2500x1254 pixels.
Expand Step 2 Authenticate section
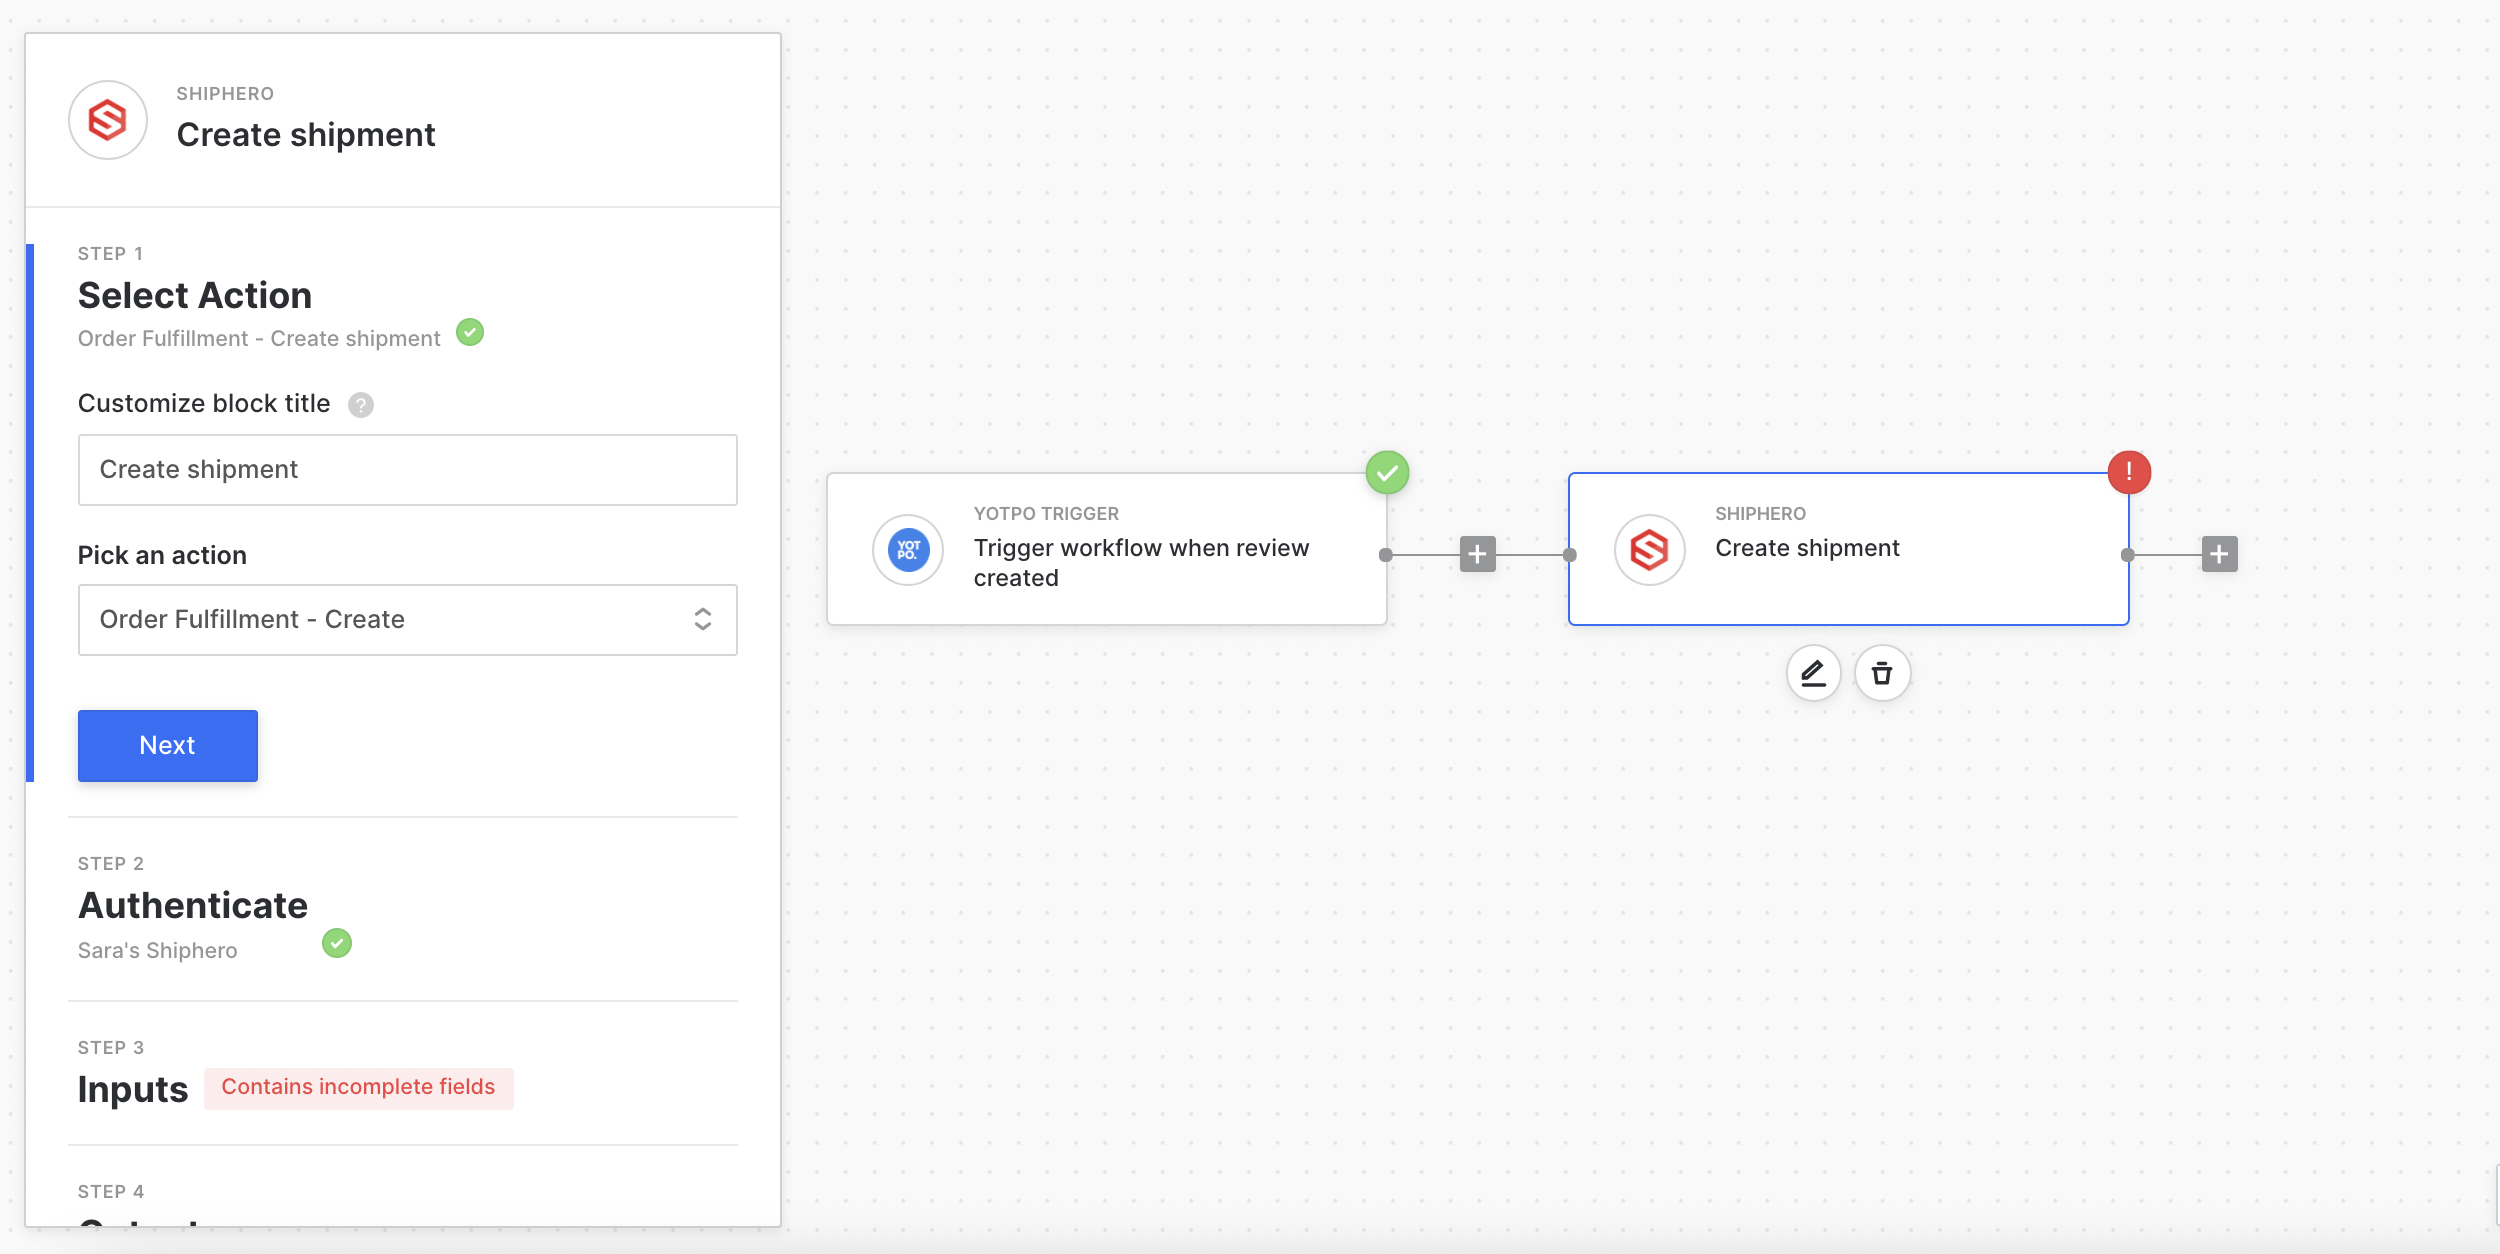pyautogui.click(x=193, y=905)
